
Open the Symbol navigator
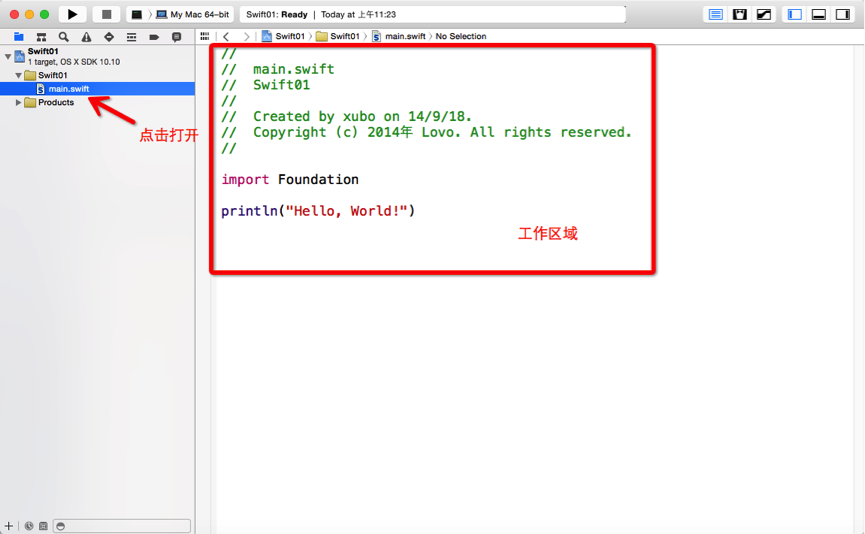[41, 37]
